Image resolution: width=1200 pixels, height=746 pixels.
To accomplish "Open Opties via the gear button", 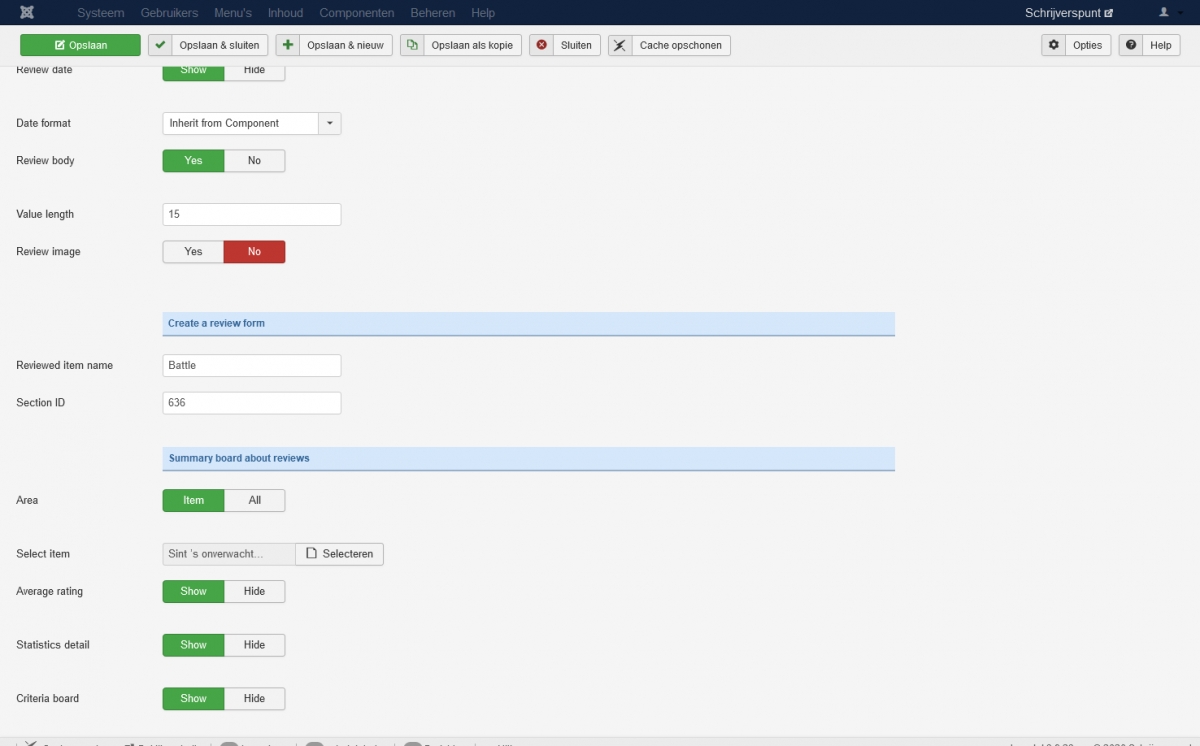I will tap(1076, 45).
